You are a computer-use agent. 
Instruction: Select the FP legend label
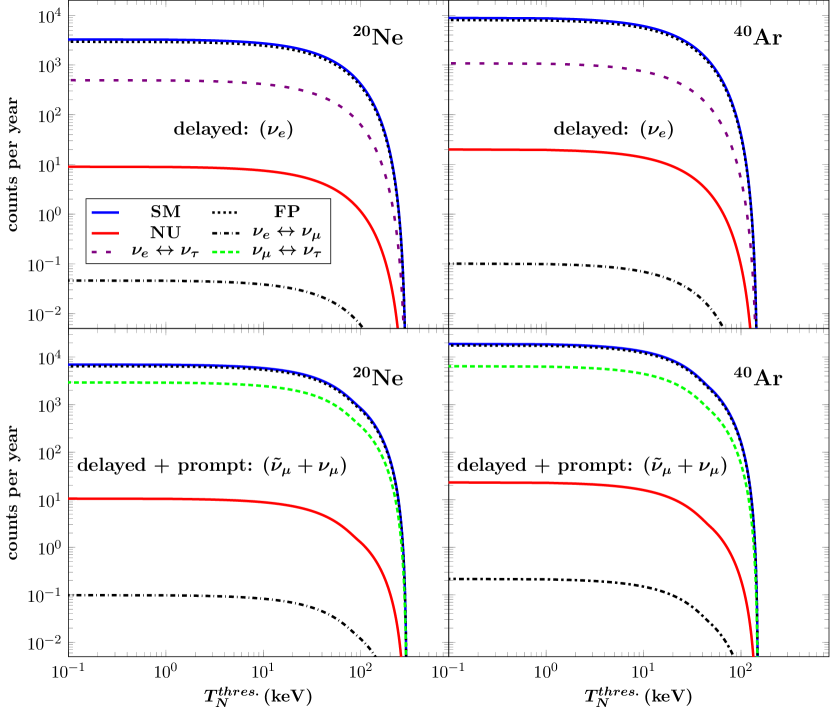click(x=289, y=212)
